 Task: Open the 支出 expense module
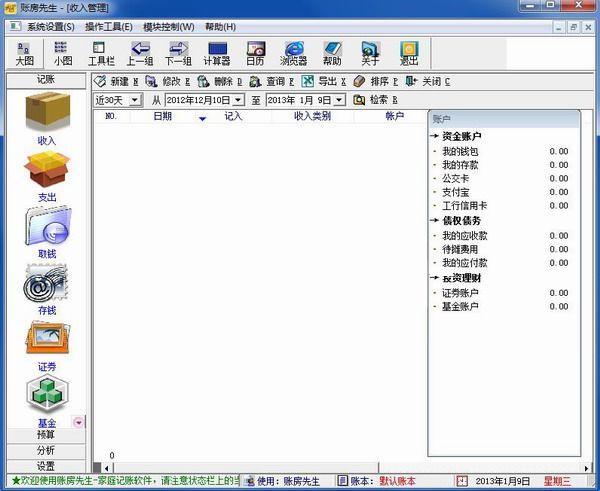(x=47, y=176)
